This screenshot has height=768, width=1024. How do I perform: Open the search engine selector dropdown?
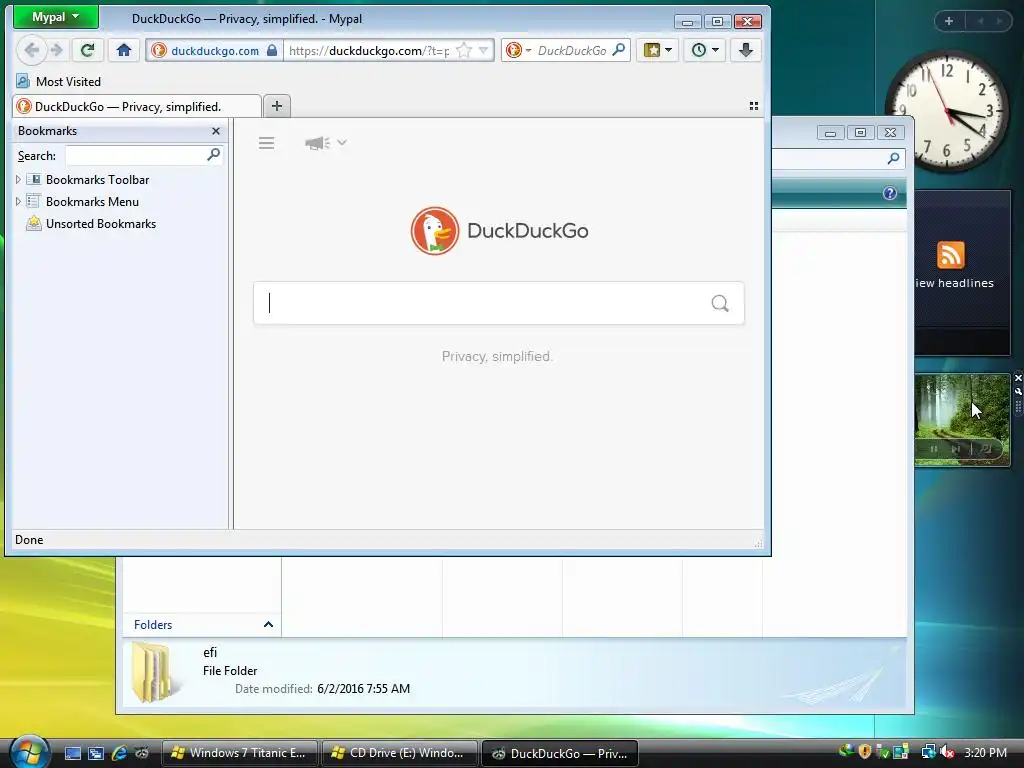(519, 50)
